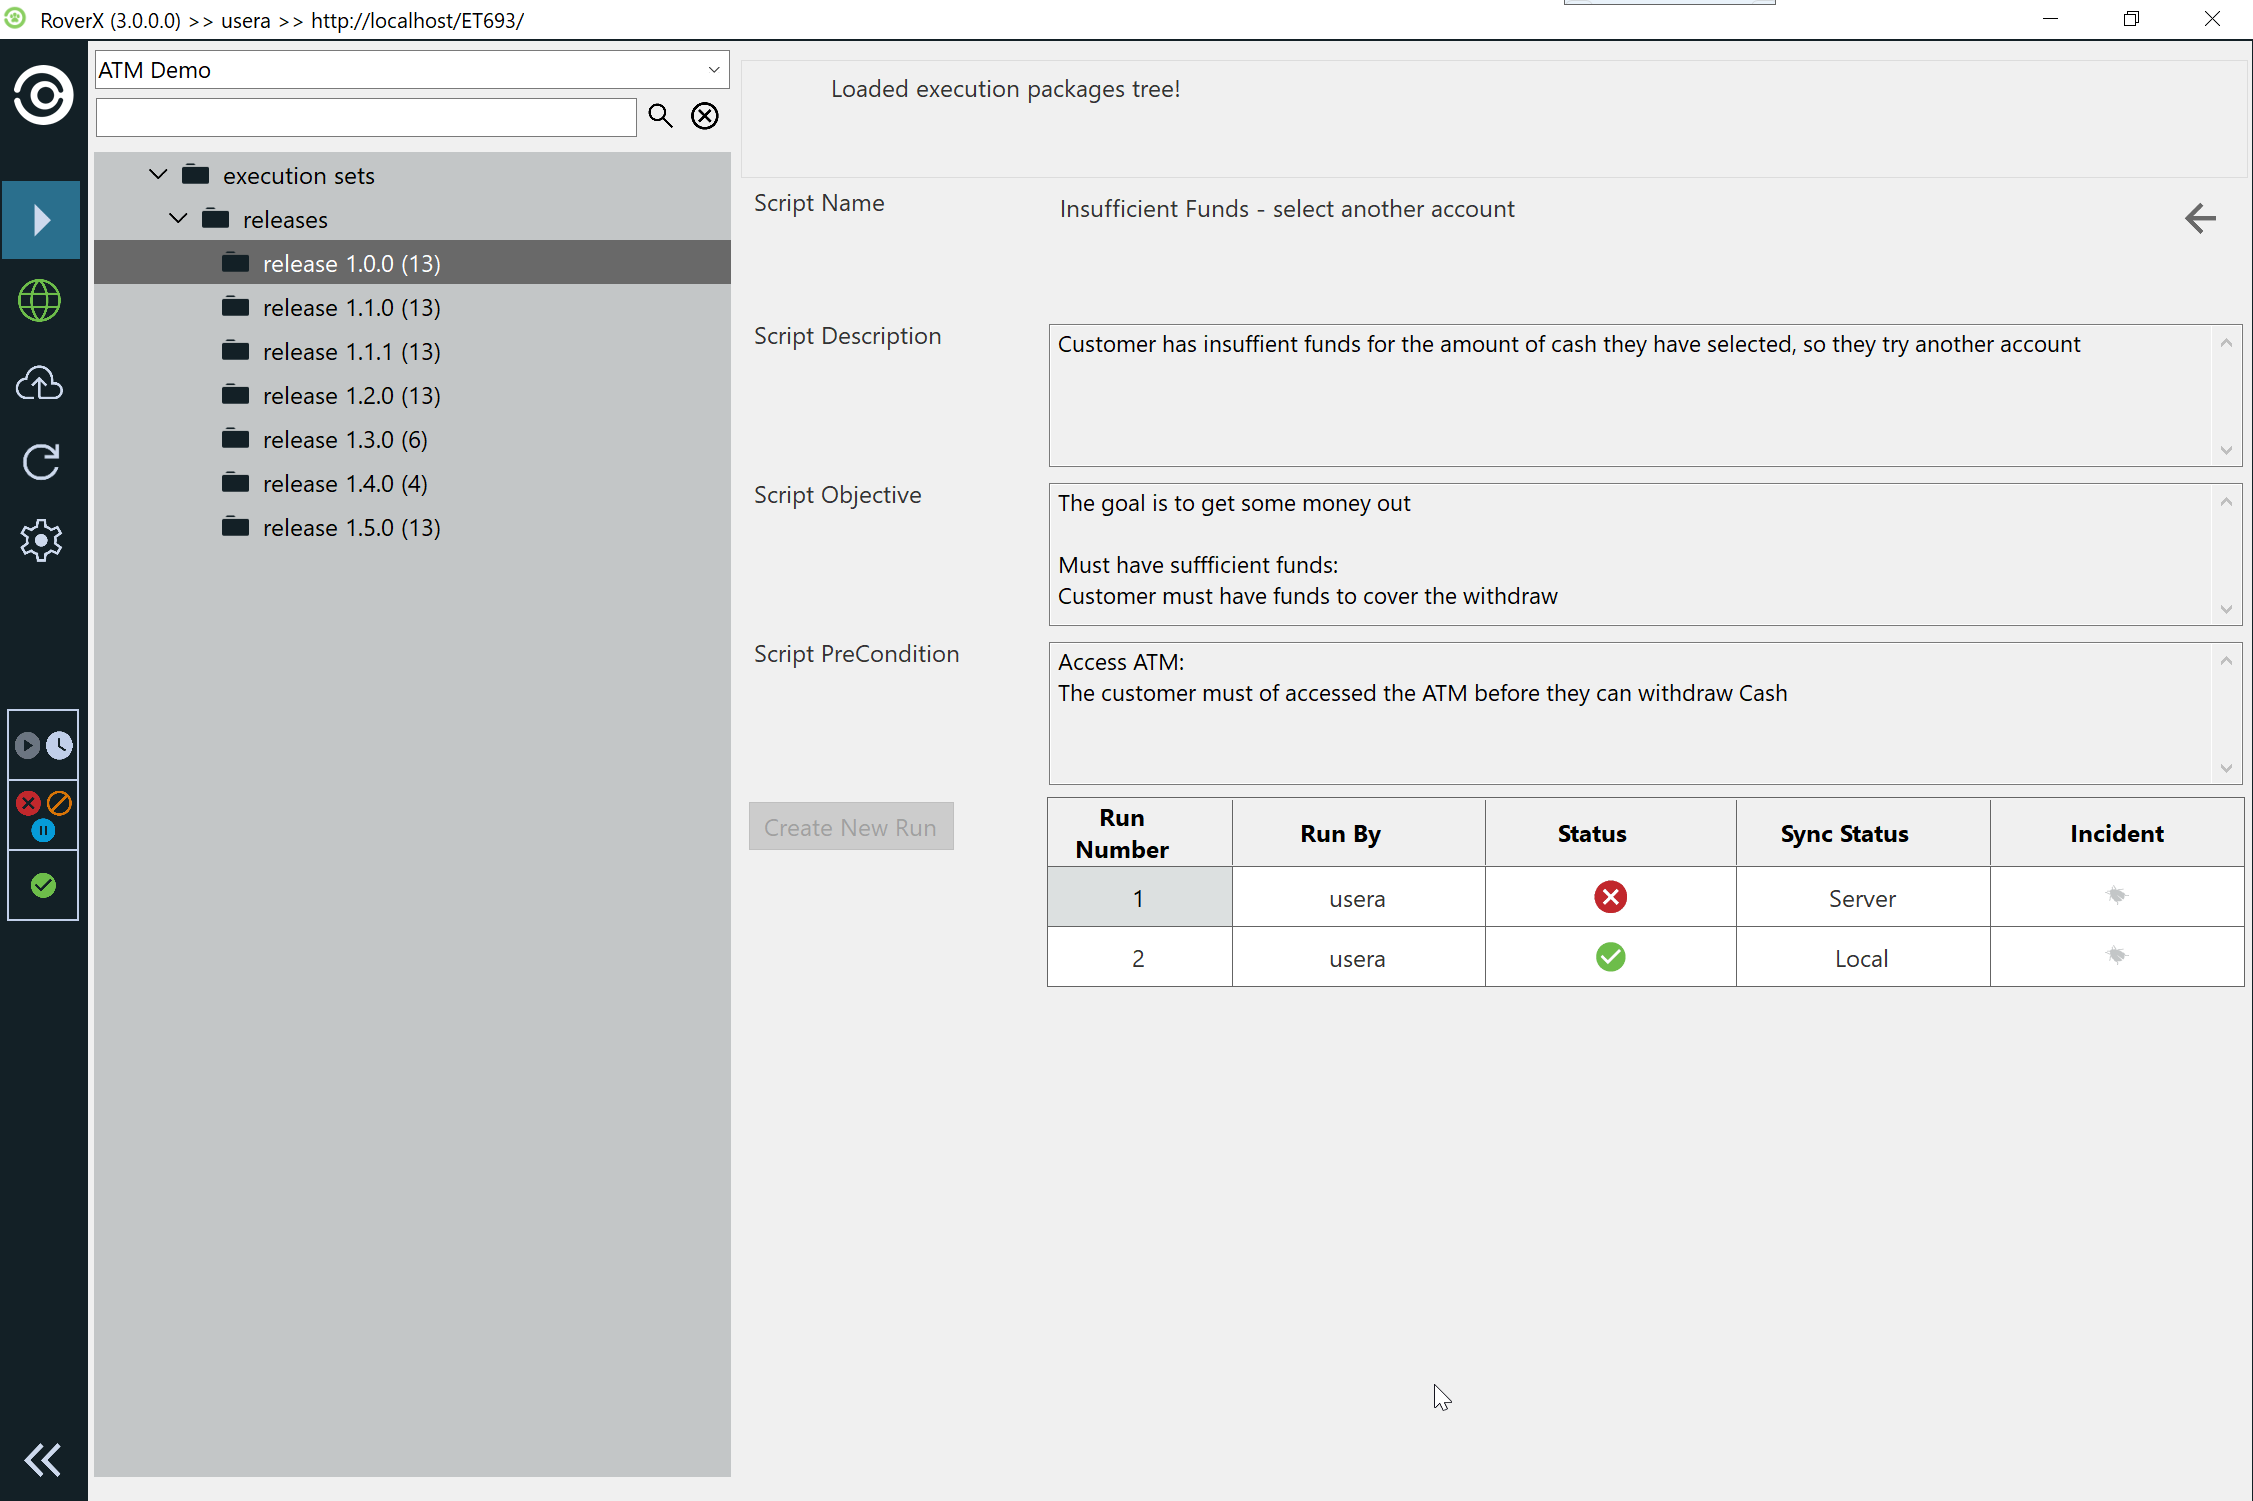Clear search with the circled X icon

(705, 116)
